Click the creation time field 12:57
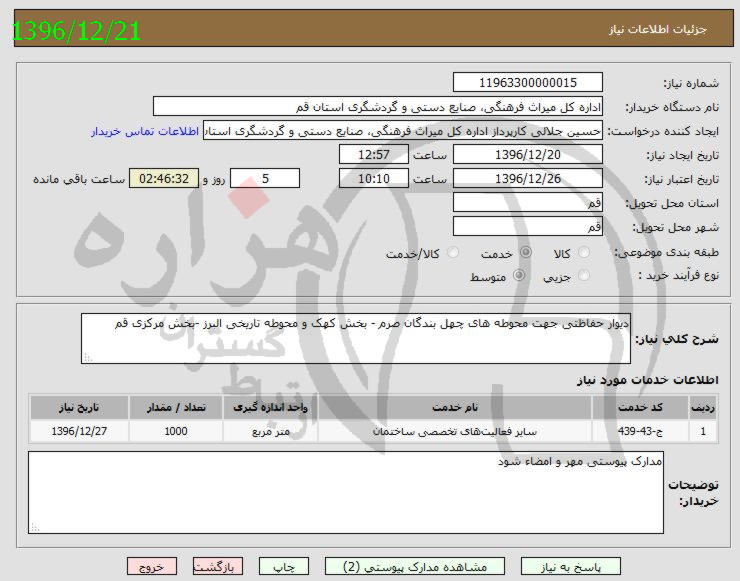The width and height of the screenshot is (740, 581). [x=374, y=154]
